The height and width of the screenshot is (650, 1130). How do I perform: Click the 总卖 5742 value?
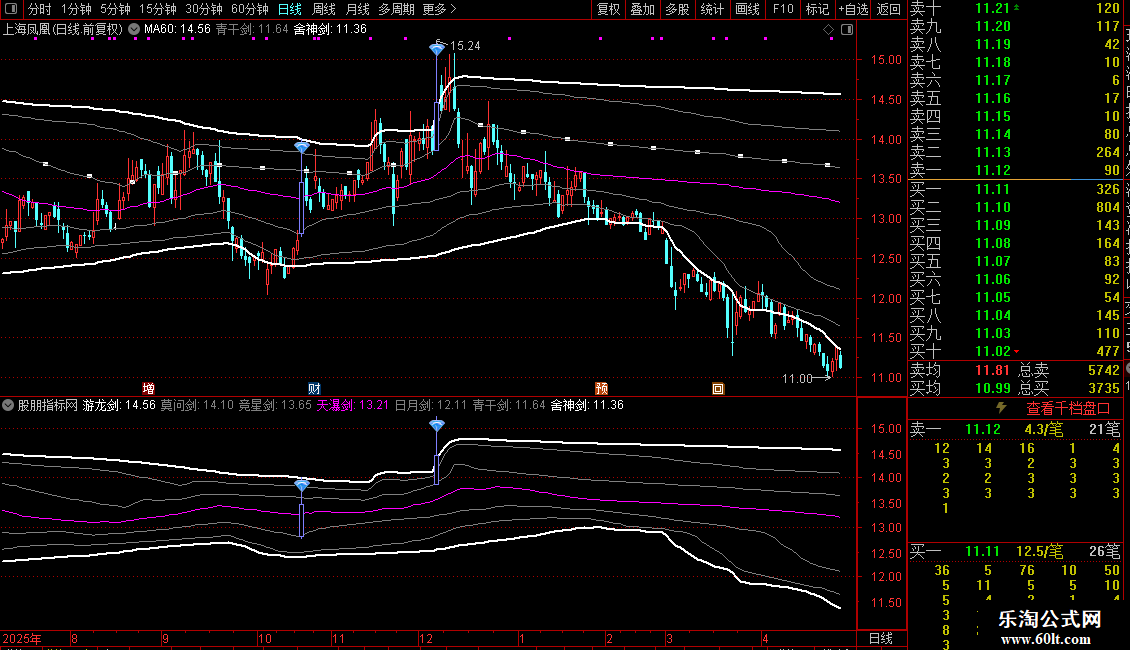pyautogui.click(x=1103, y=370)
